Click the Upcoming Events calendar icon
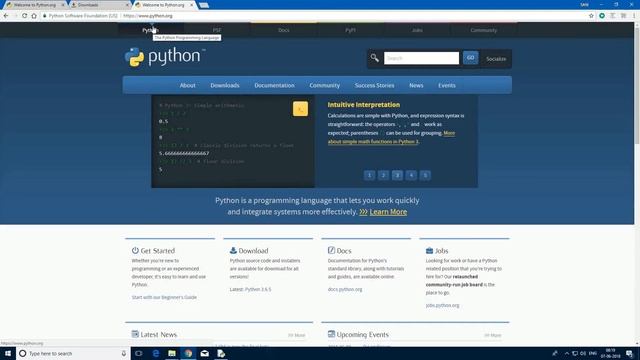Image resolution: width=640 pixels, height=360 pixels. pos(331,334)
